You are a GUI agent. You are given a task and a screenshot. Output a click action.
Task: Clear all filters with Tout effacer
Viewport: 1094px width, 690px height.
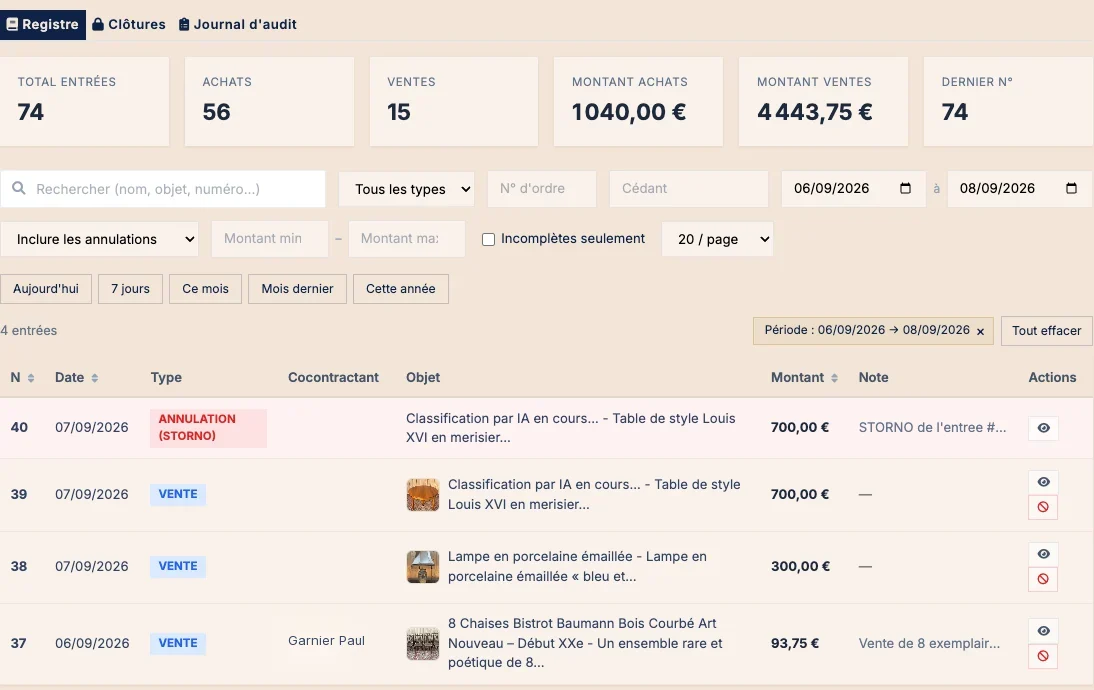(x=1047, y=331)
